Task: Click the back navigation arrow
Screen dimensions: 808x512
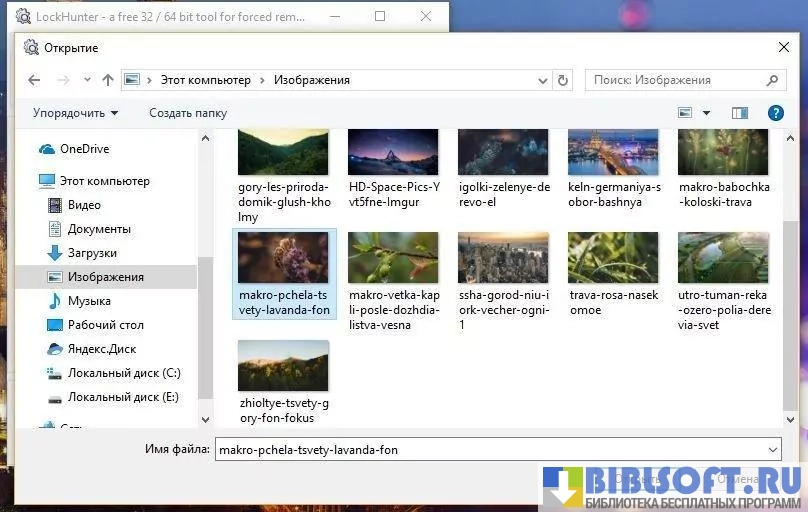Action: click(x=34, y=80)
